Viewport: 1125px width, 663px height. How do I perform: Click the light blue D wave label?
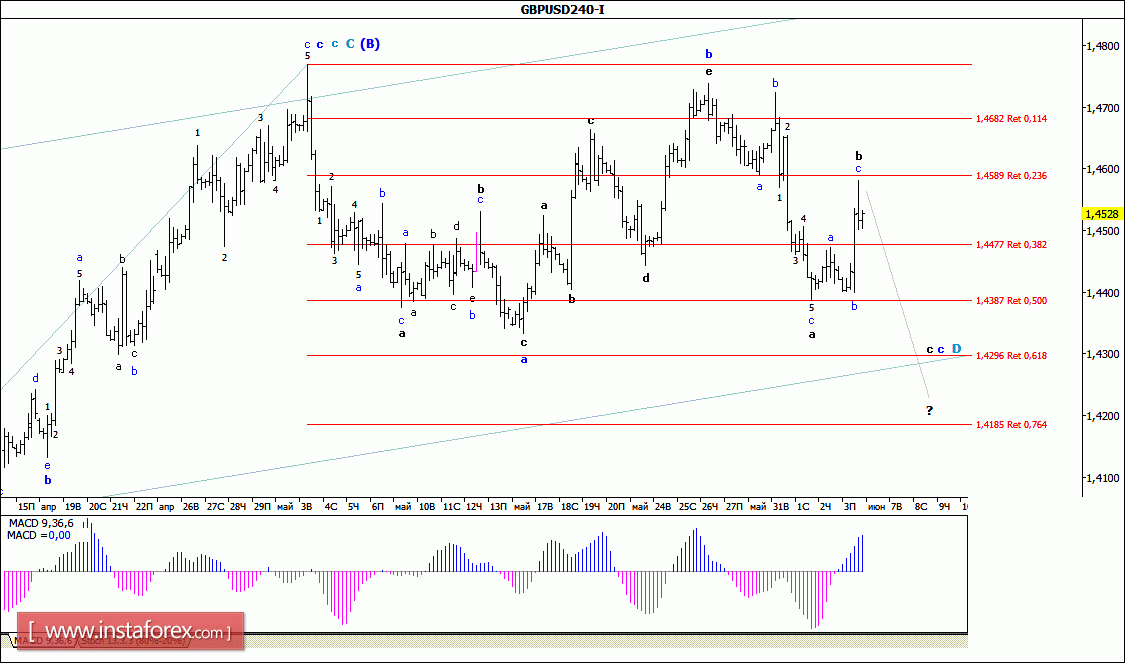(957, 349)
